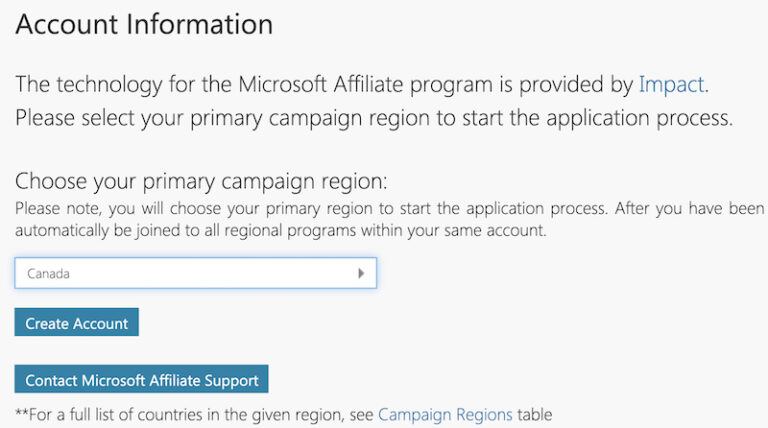Click the Create Account button
Screen dimensions: 768x428
pyautogui.click(x=77, y=323)
